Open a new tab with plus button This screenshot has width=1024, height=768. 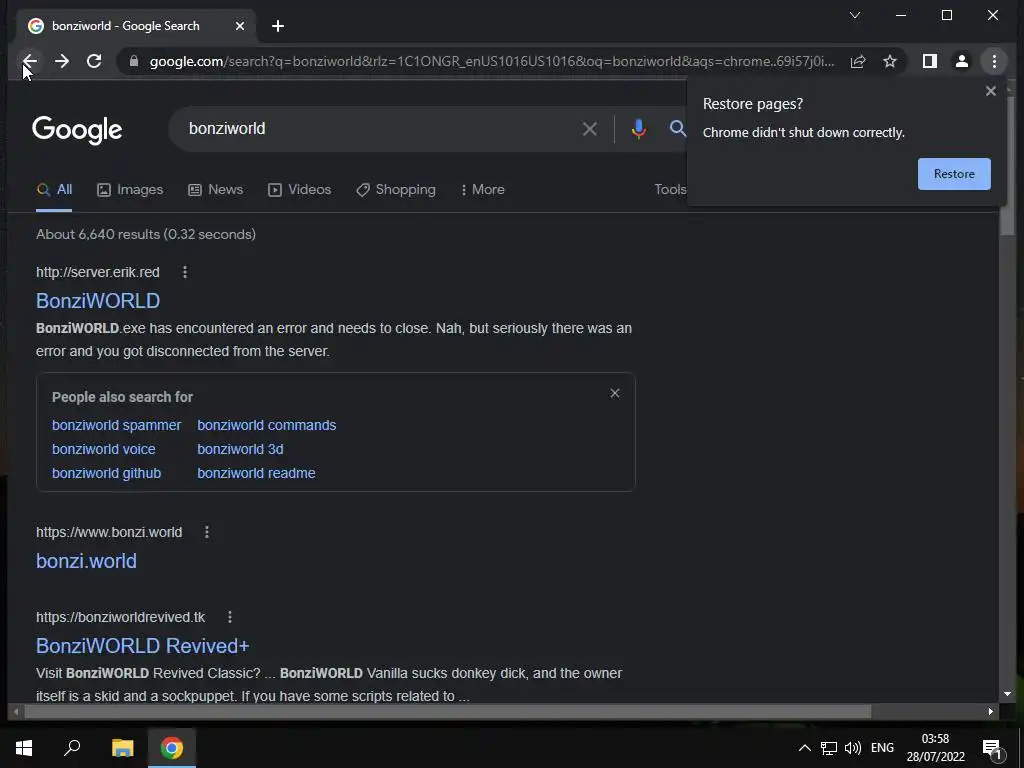click(x=278, y=26)
